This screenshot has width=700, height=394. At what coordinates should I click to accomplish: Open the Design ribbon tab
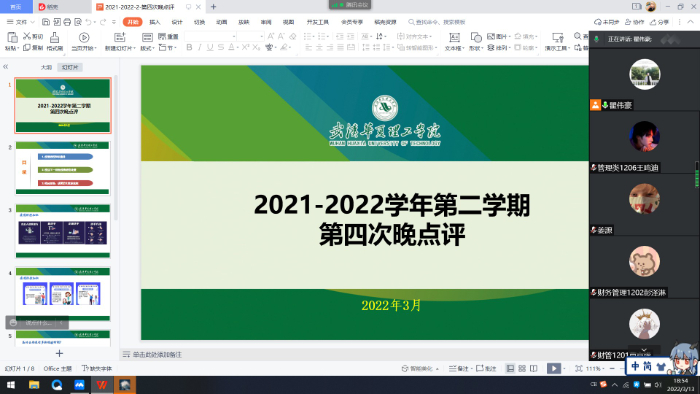[177, 22]
